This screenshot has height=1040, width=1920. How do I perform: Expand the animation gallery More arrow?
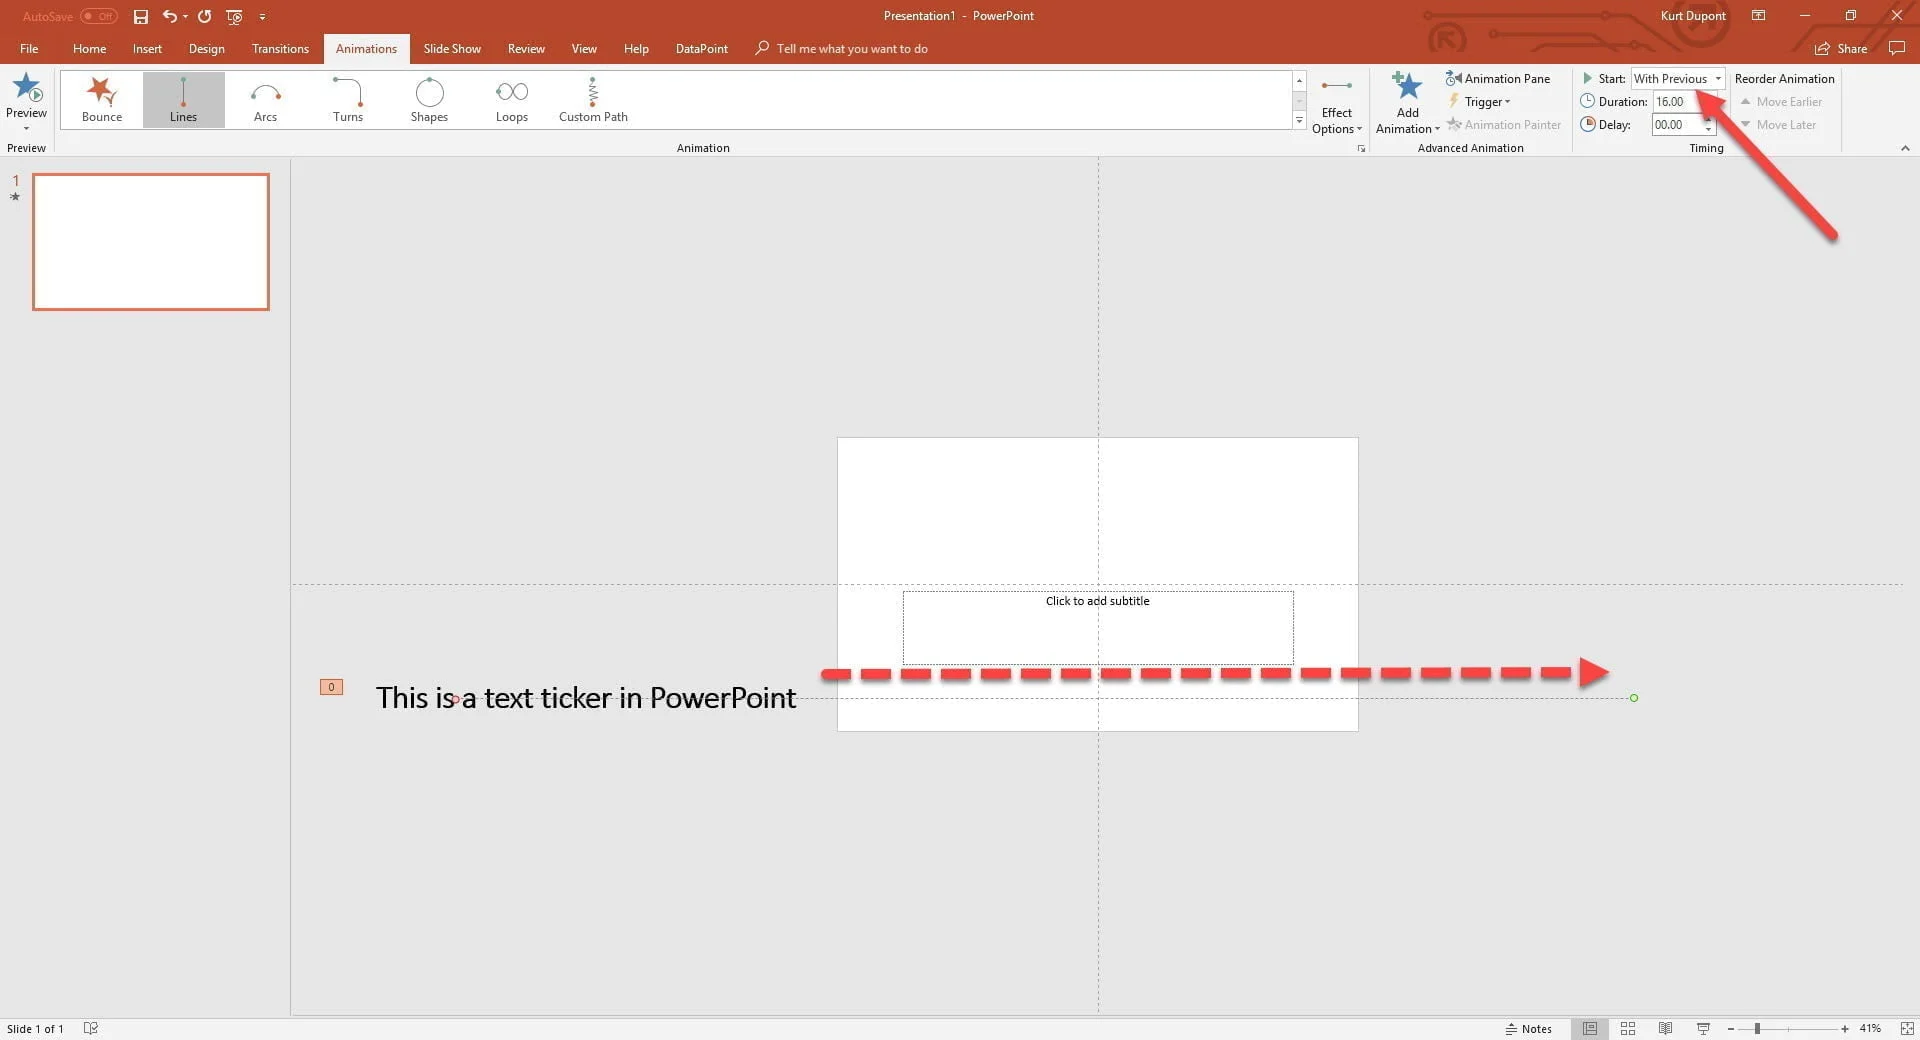click(x=1299, y=120)
